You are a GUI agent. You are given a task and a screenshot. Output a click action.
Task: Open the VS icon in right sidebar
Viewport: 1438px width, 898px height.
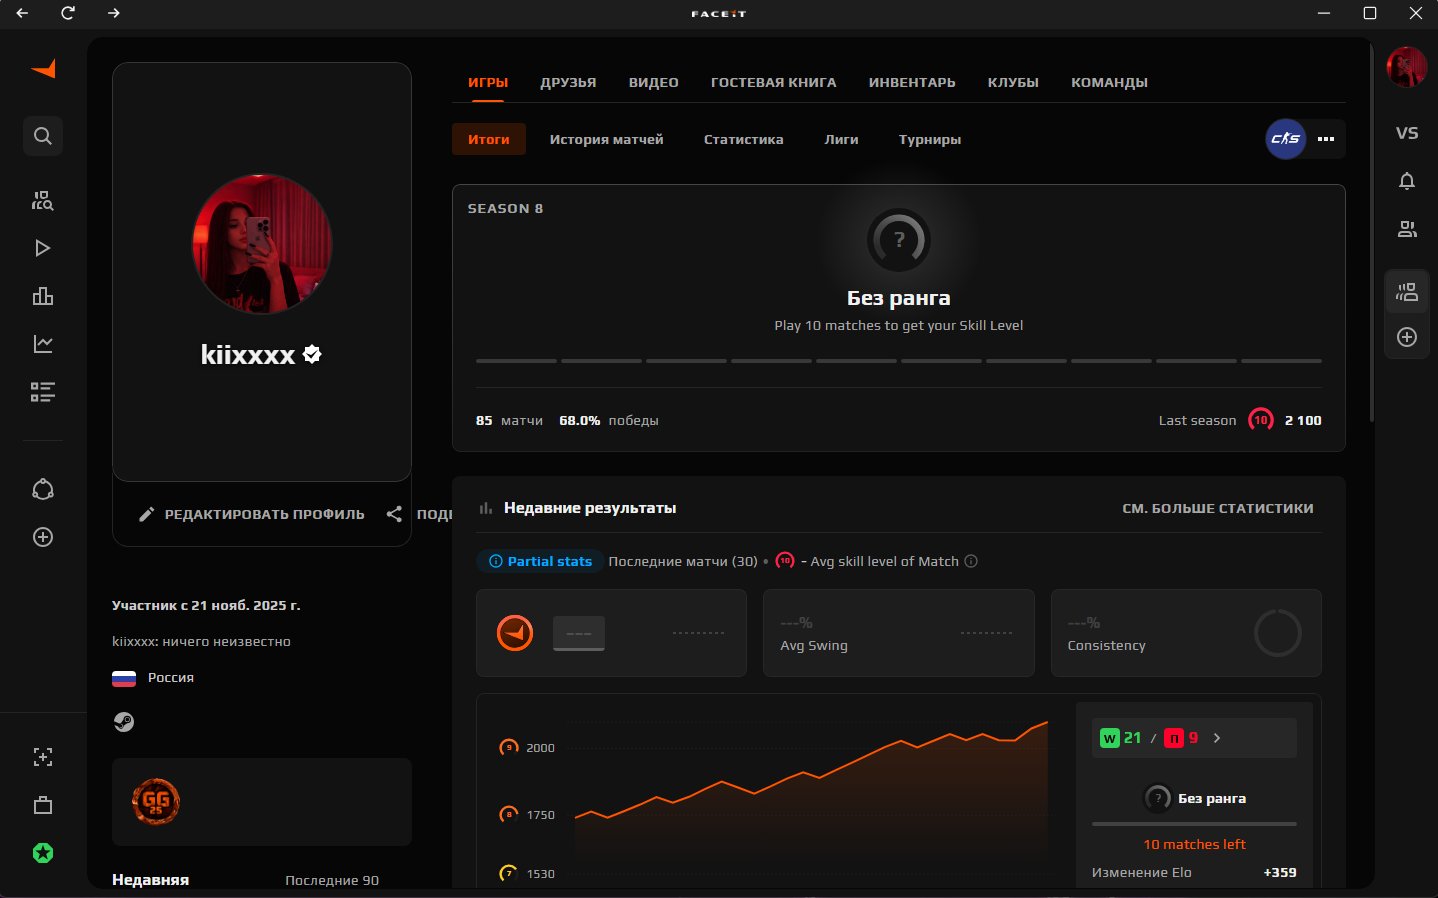[x=1407, y=133]
